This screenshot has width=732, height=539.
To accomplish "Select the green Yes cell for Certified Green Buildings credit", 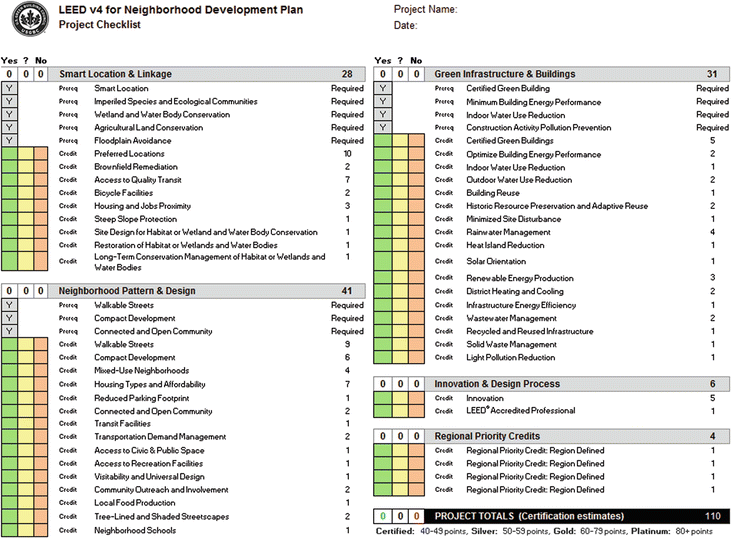I will [383, 140].
